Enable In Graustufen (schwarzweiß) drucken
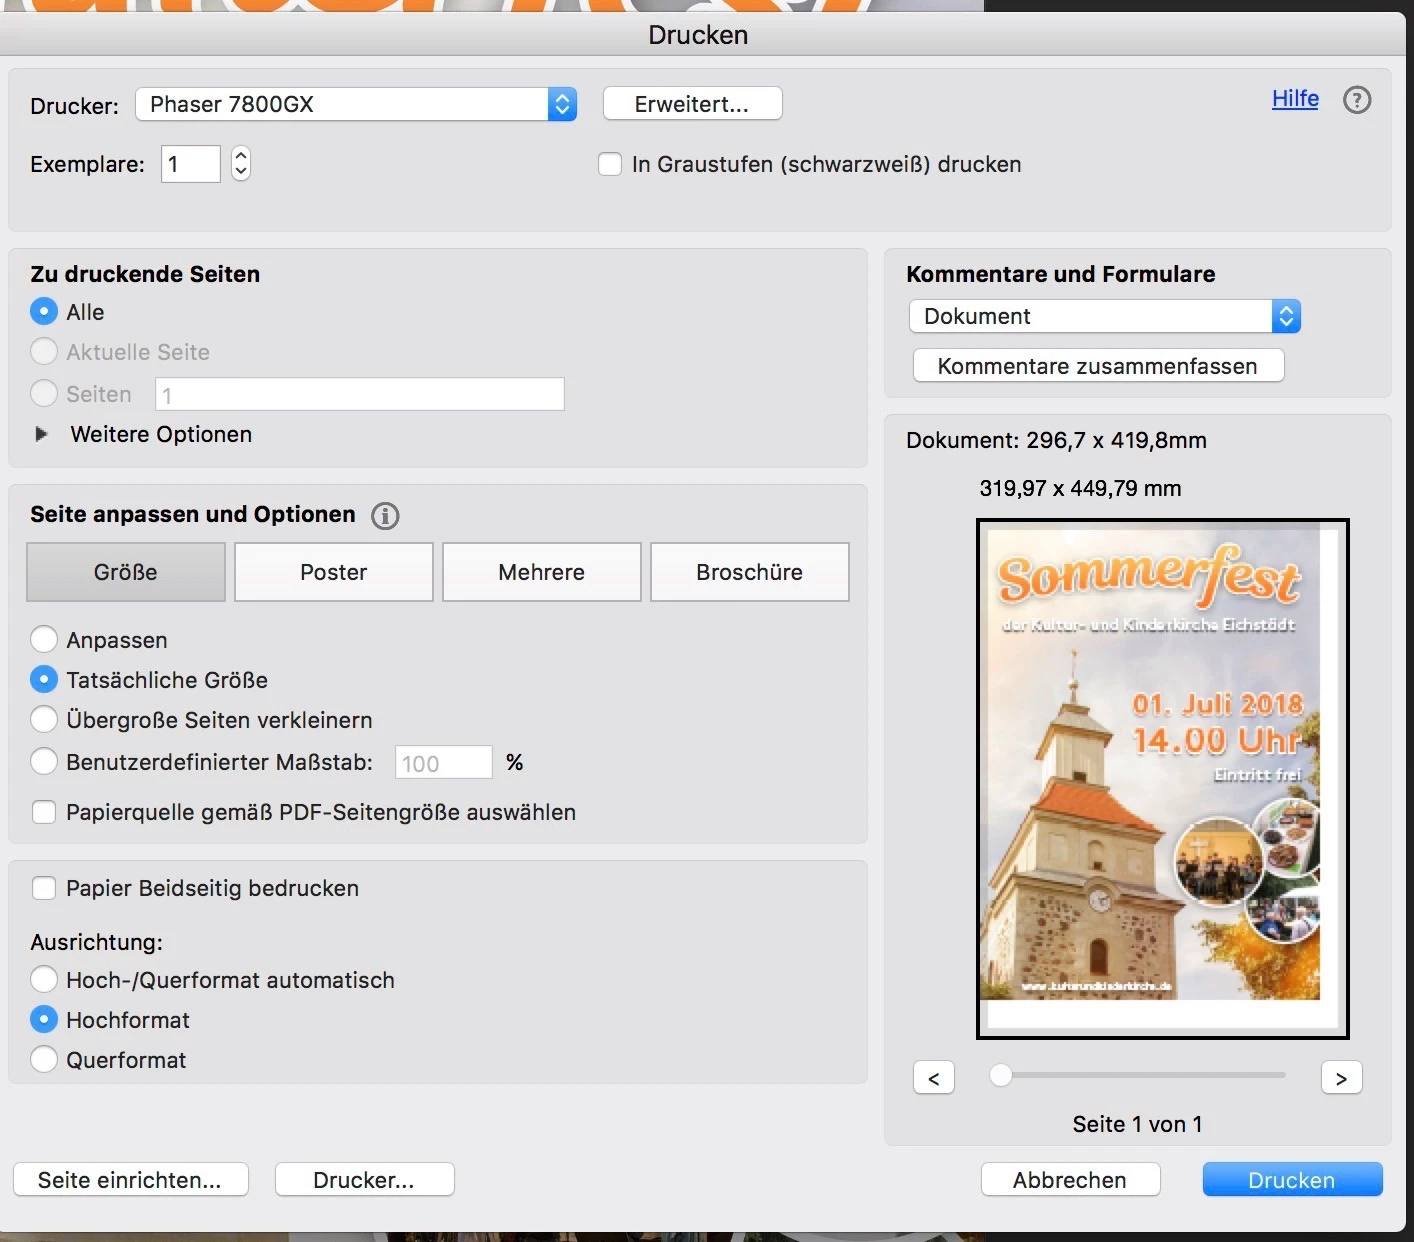The height and width of the screenshot is (1242, 1414). tap(610, 164)
